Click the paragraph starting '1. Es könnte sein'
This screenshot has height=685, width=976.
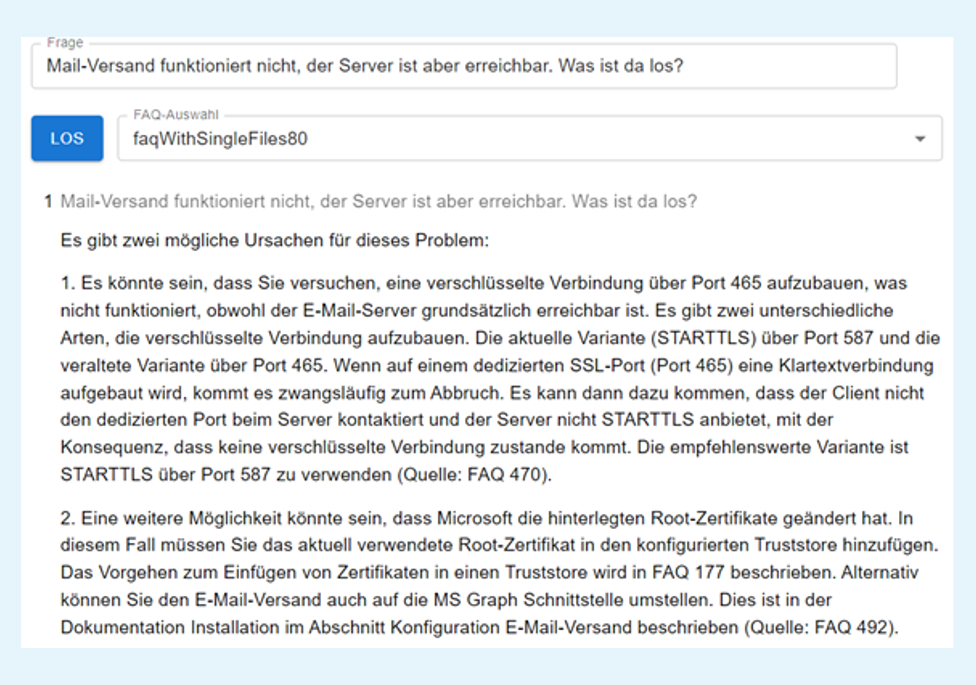500,379
